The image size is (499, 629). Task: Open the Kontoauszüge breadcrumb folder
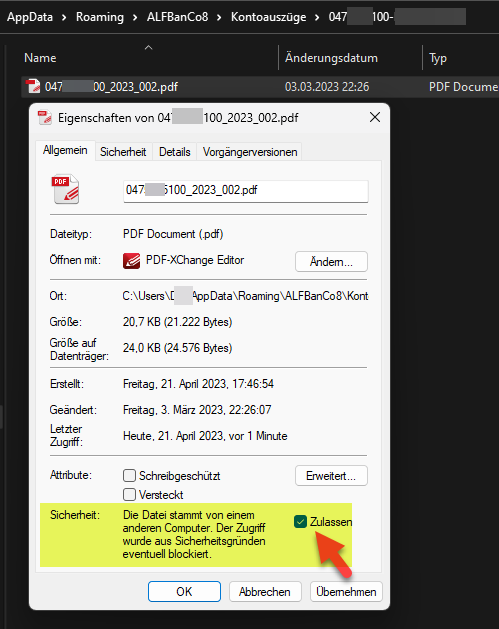268,17
